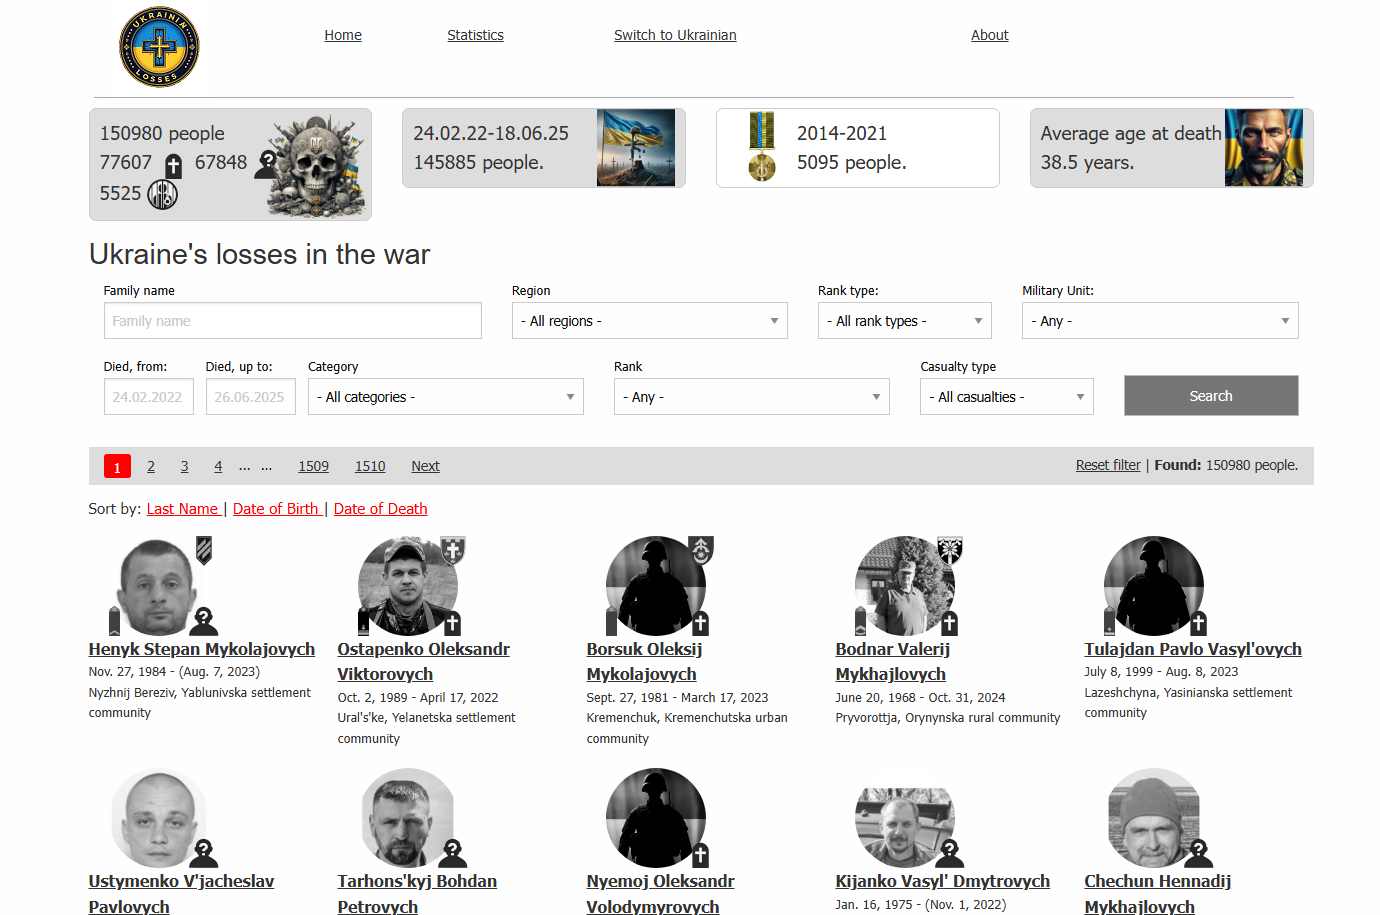The image size is (1380, 915).
Task: Open the Rank dropdown showing Any
Action: tap(752, 397)
